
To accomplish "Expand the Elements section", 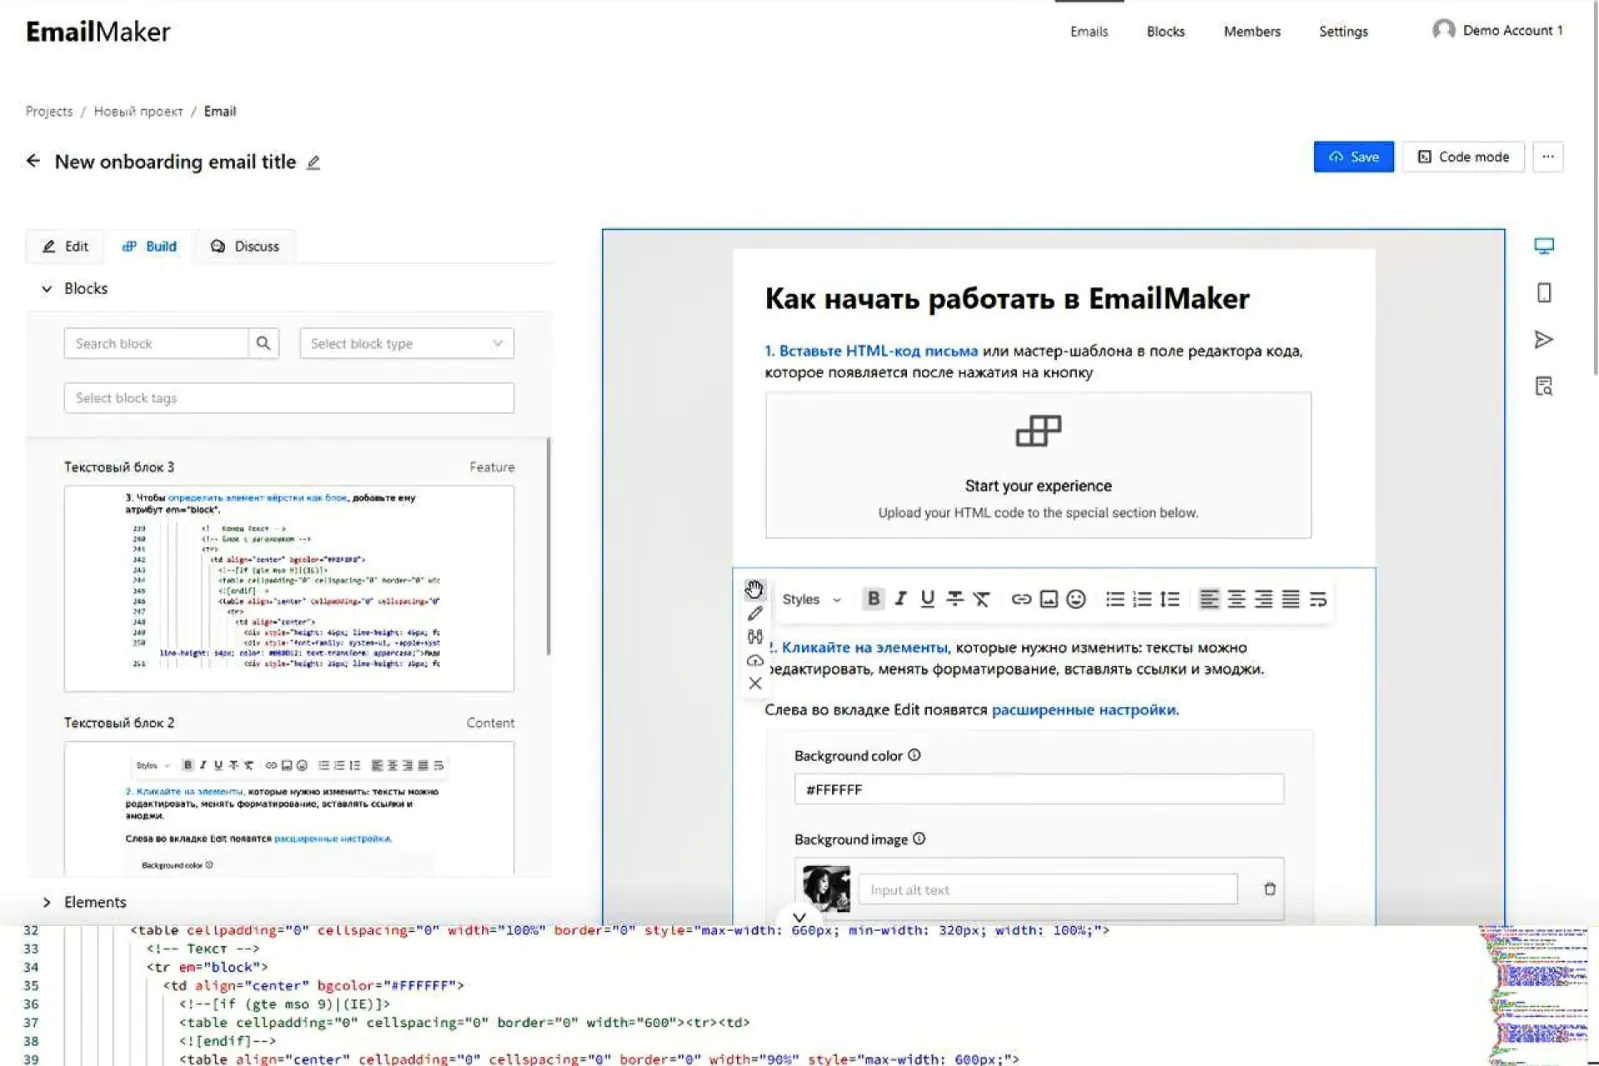I will (x=46, y=902).
